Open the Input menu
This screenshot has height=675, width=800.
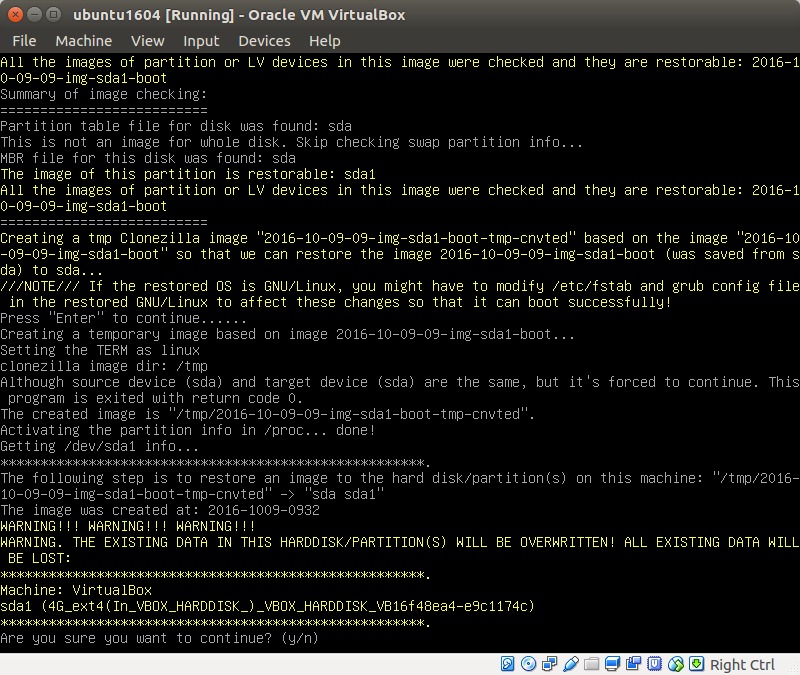[201, 41]
